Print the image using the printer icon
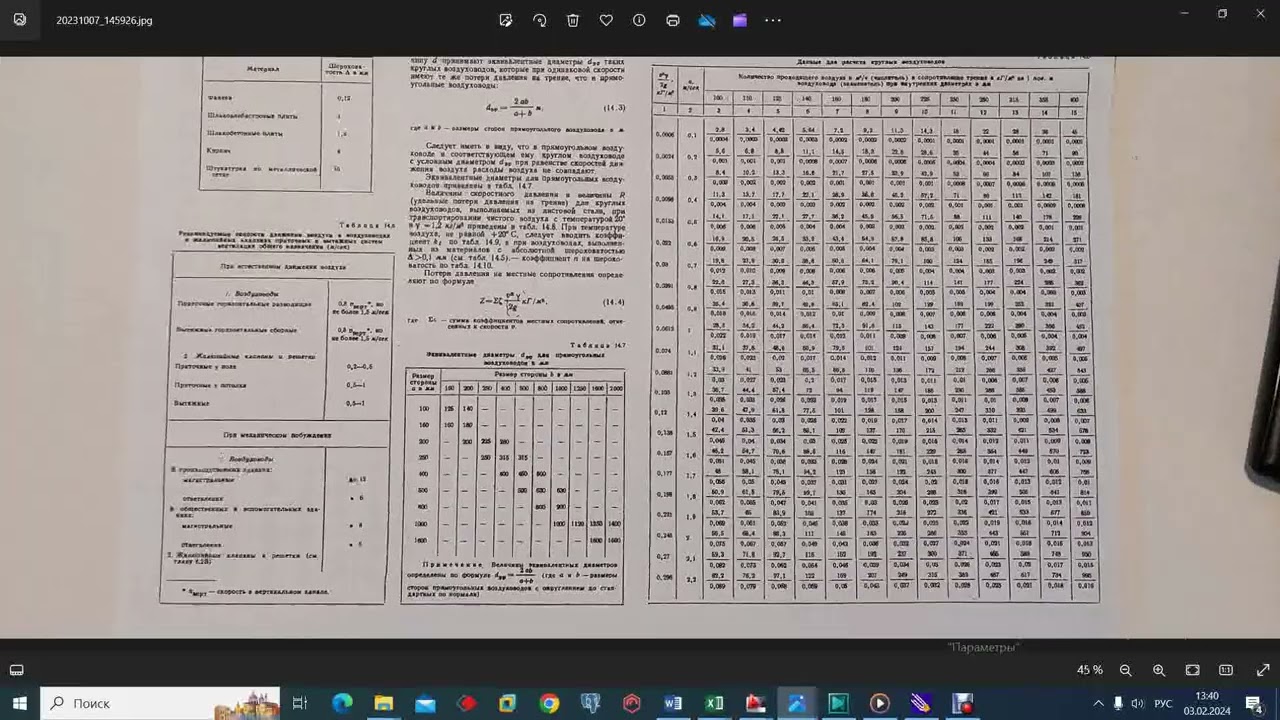1280x720 pixels. pos(673,20)
